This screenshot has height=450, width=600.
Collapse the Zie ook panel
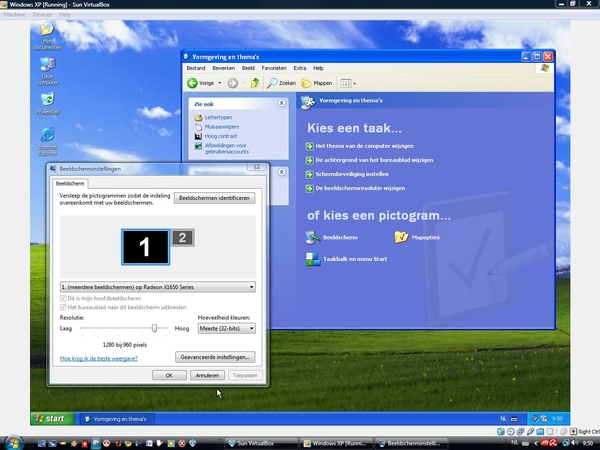click(282, 103)
